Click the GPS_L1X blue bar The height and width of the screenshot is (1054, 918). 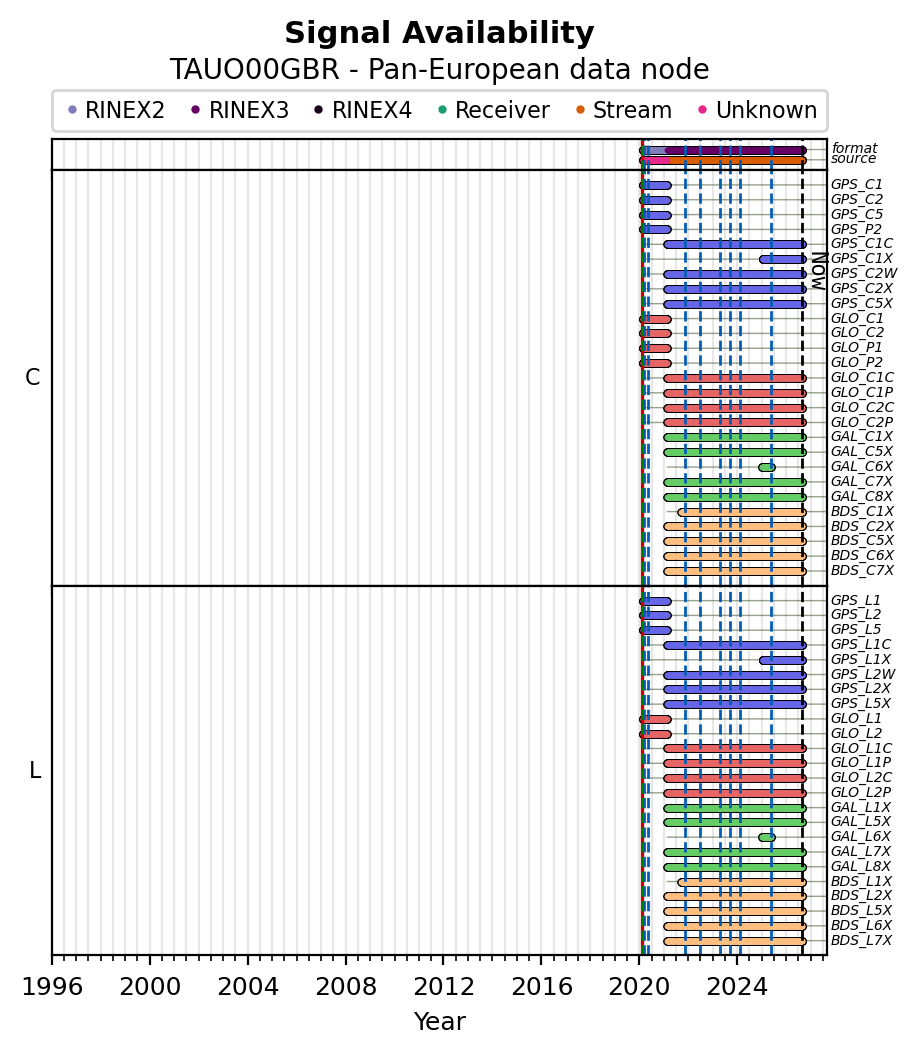click(x=782, y=661)
